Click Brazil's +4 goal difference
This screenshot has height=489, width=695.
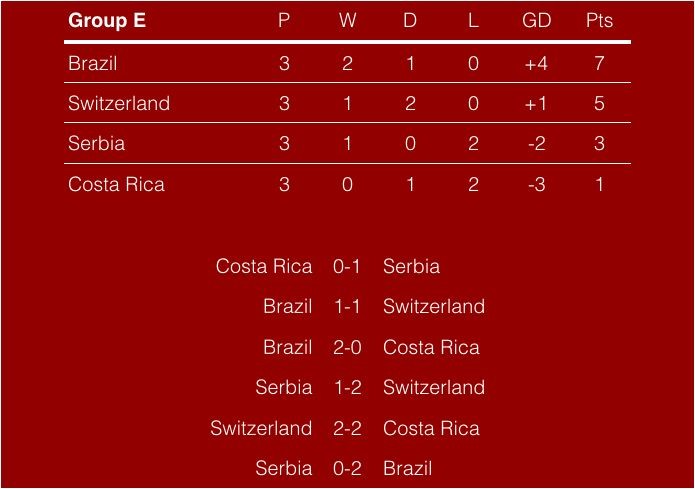click(x=536, y=63)
